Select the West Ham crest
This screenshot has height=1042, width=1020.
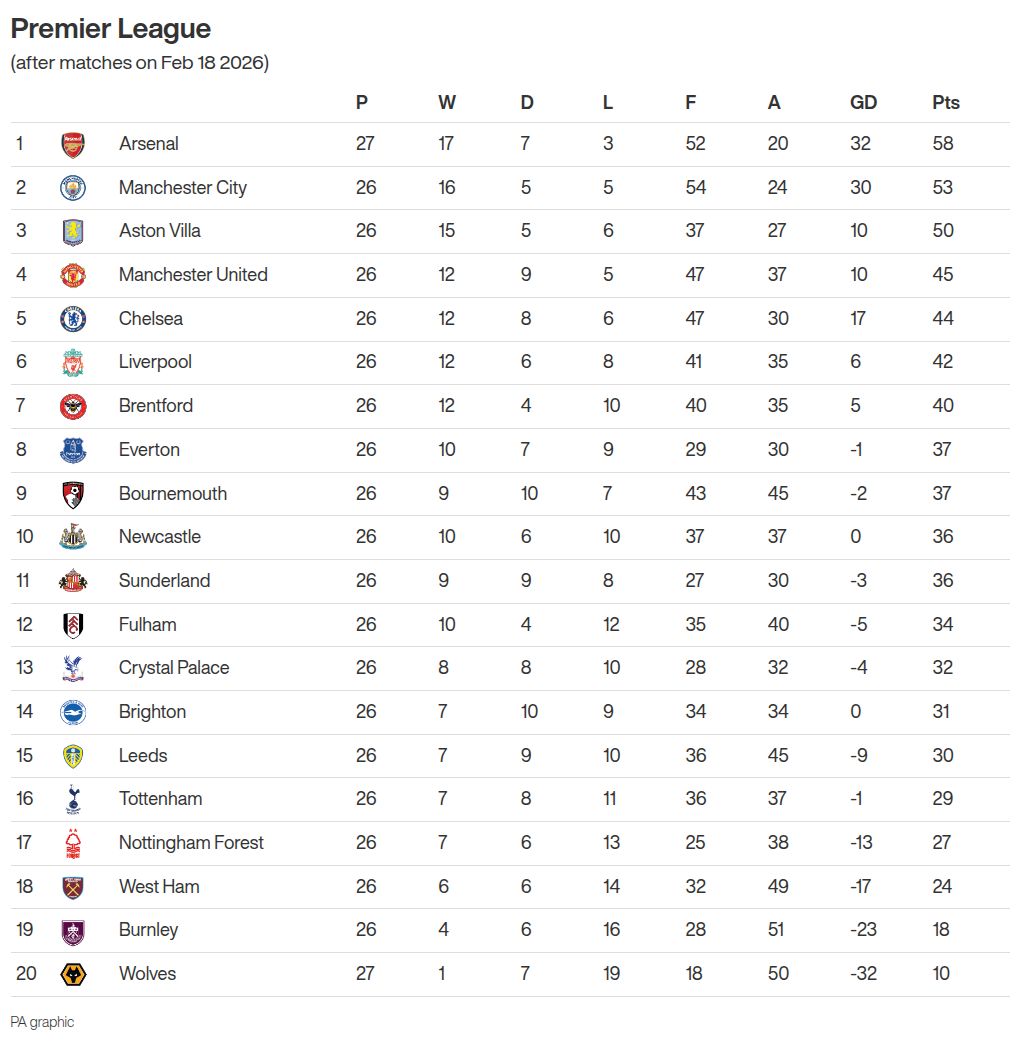(x=73, y=887)
